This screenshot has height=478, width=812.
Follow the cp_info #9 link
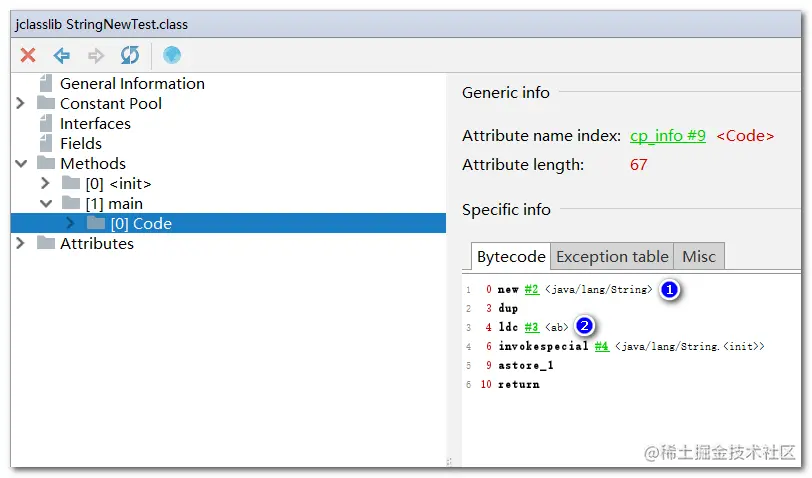668,136
